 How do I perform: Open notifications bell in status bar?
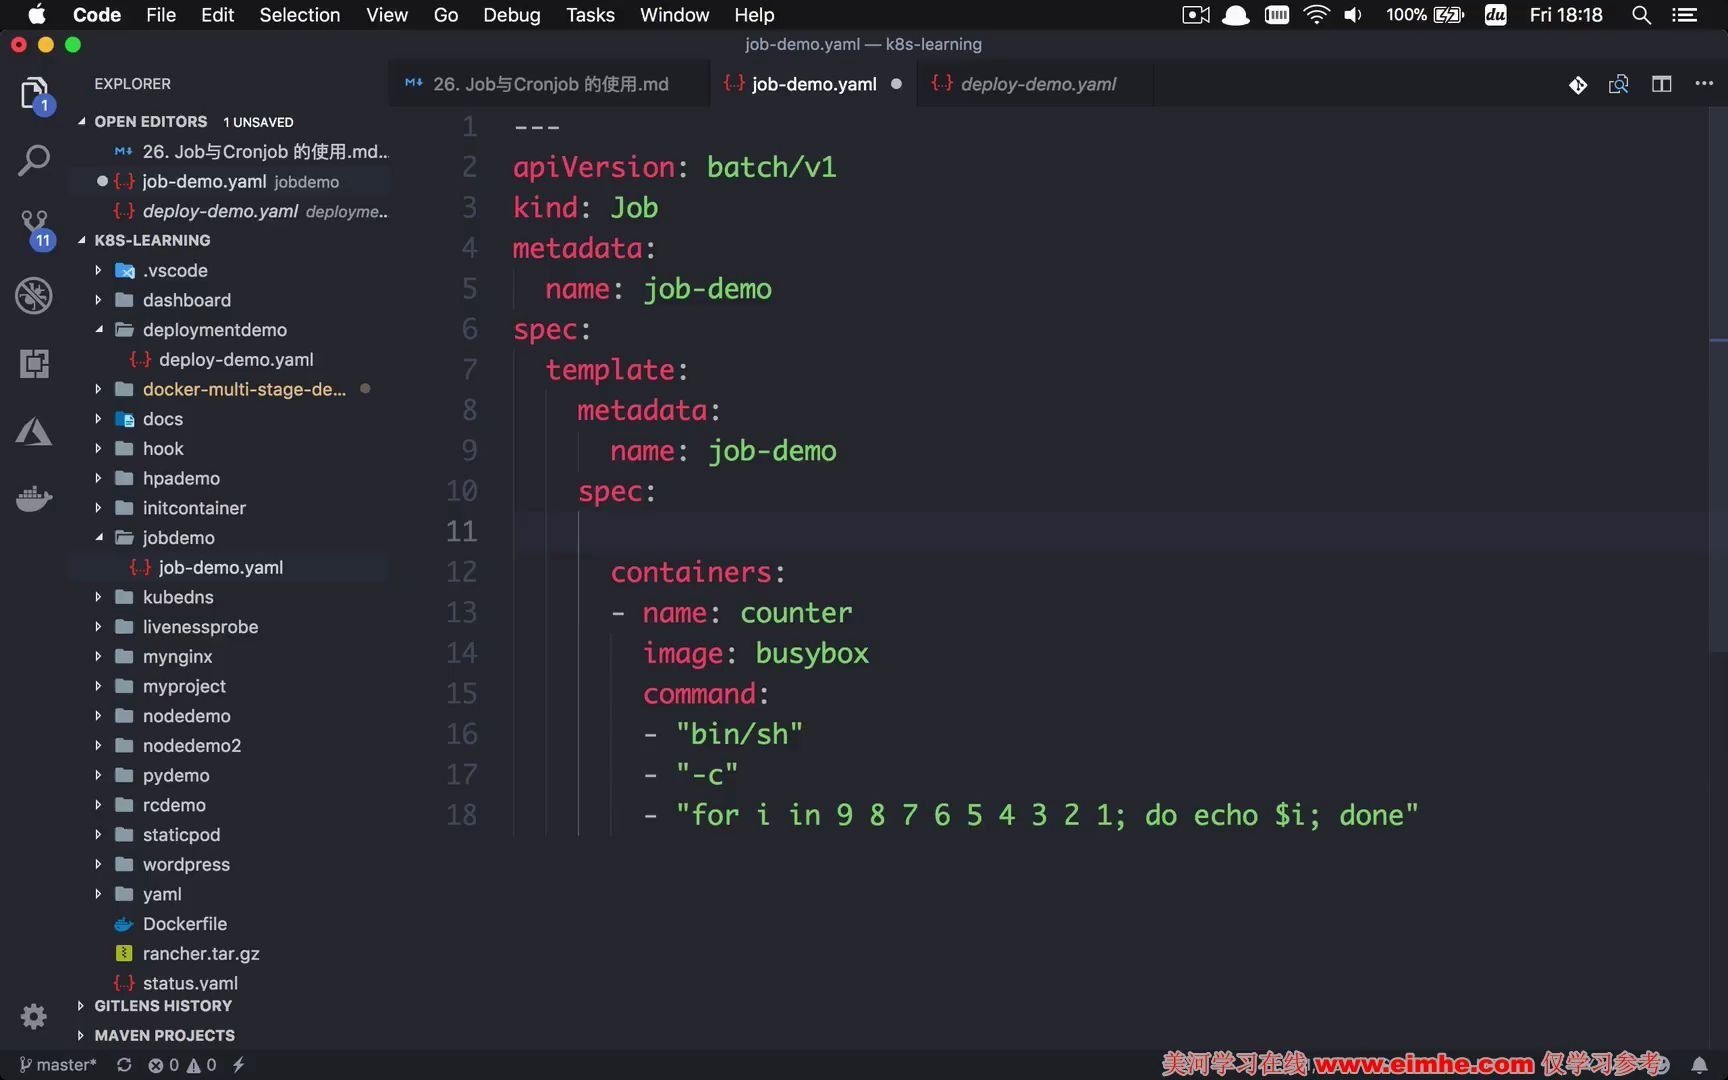[1699, 1065]
